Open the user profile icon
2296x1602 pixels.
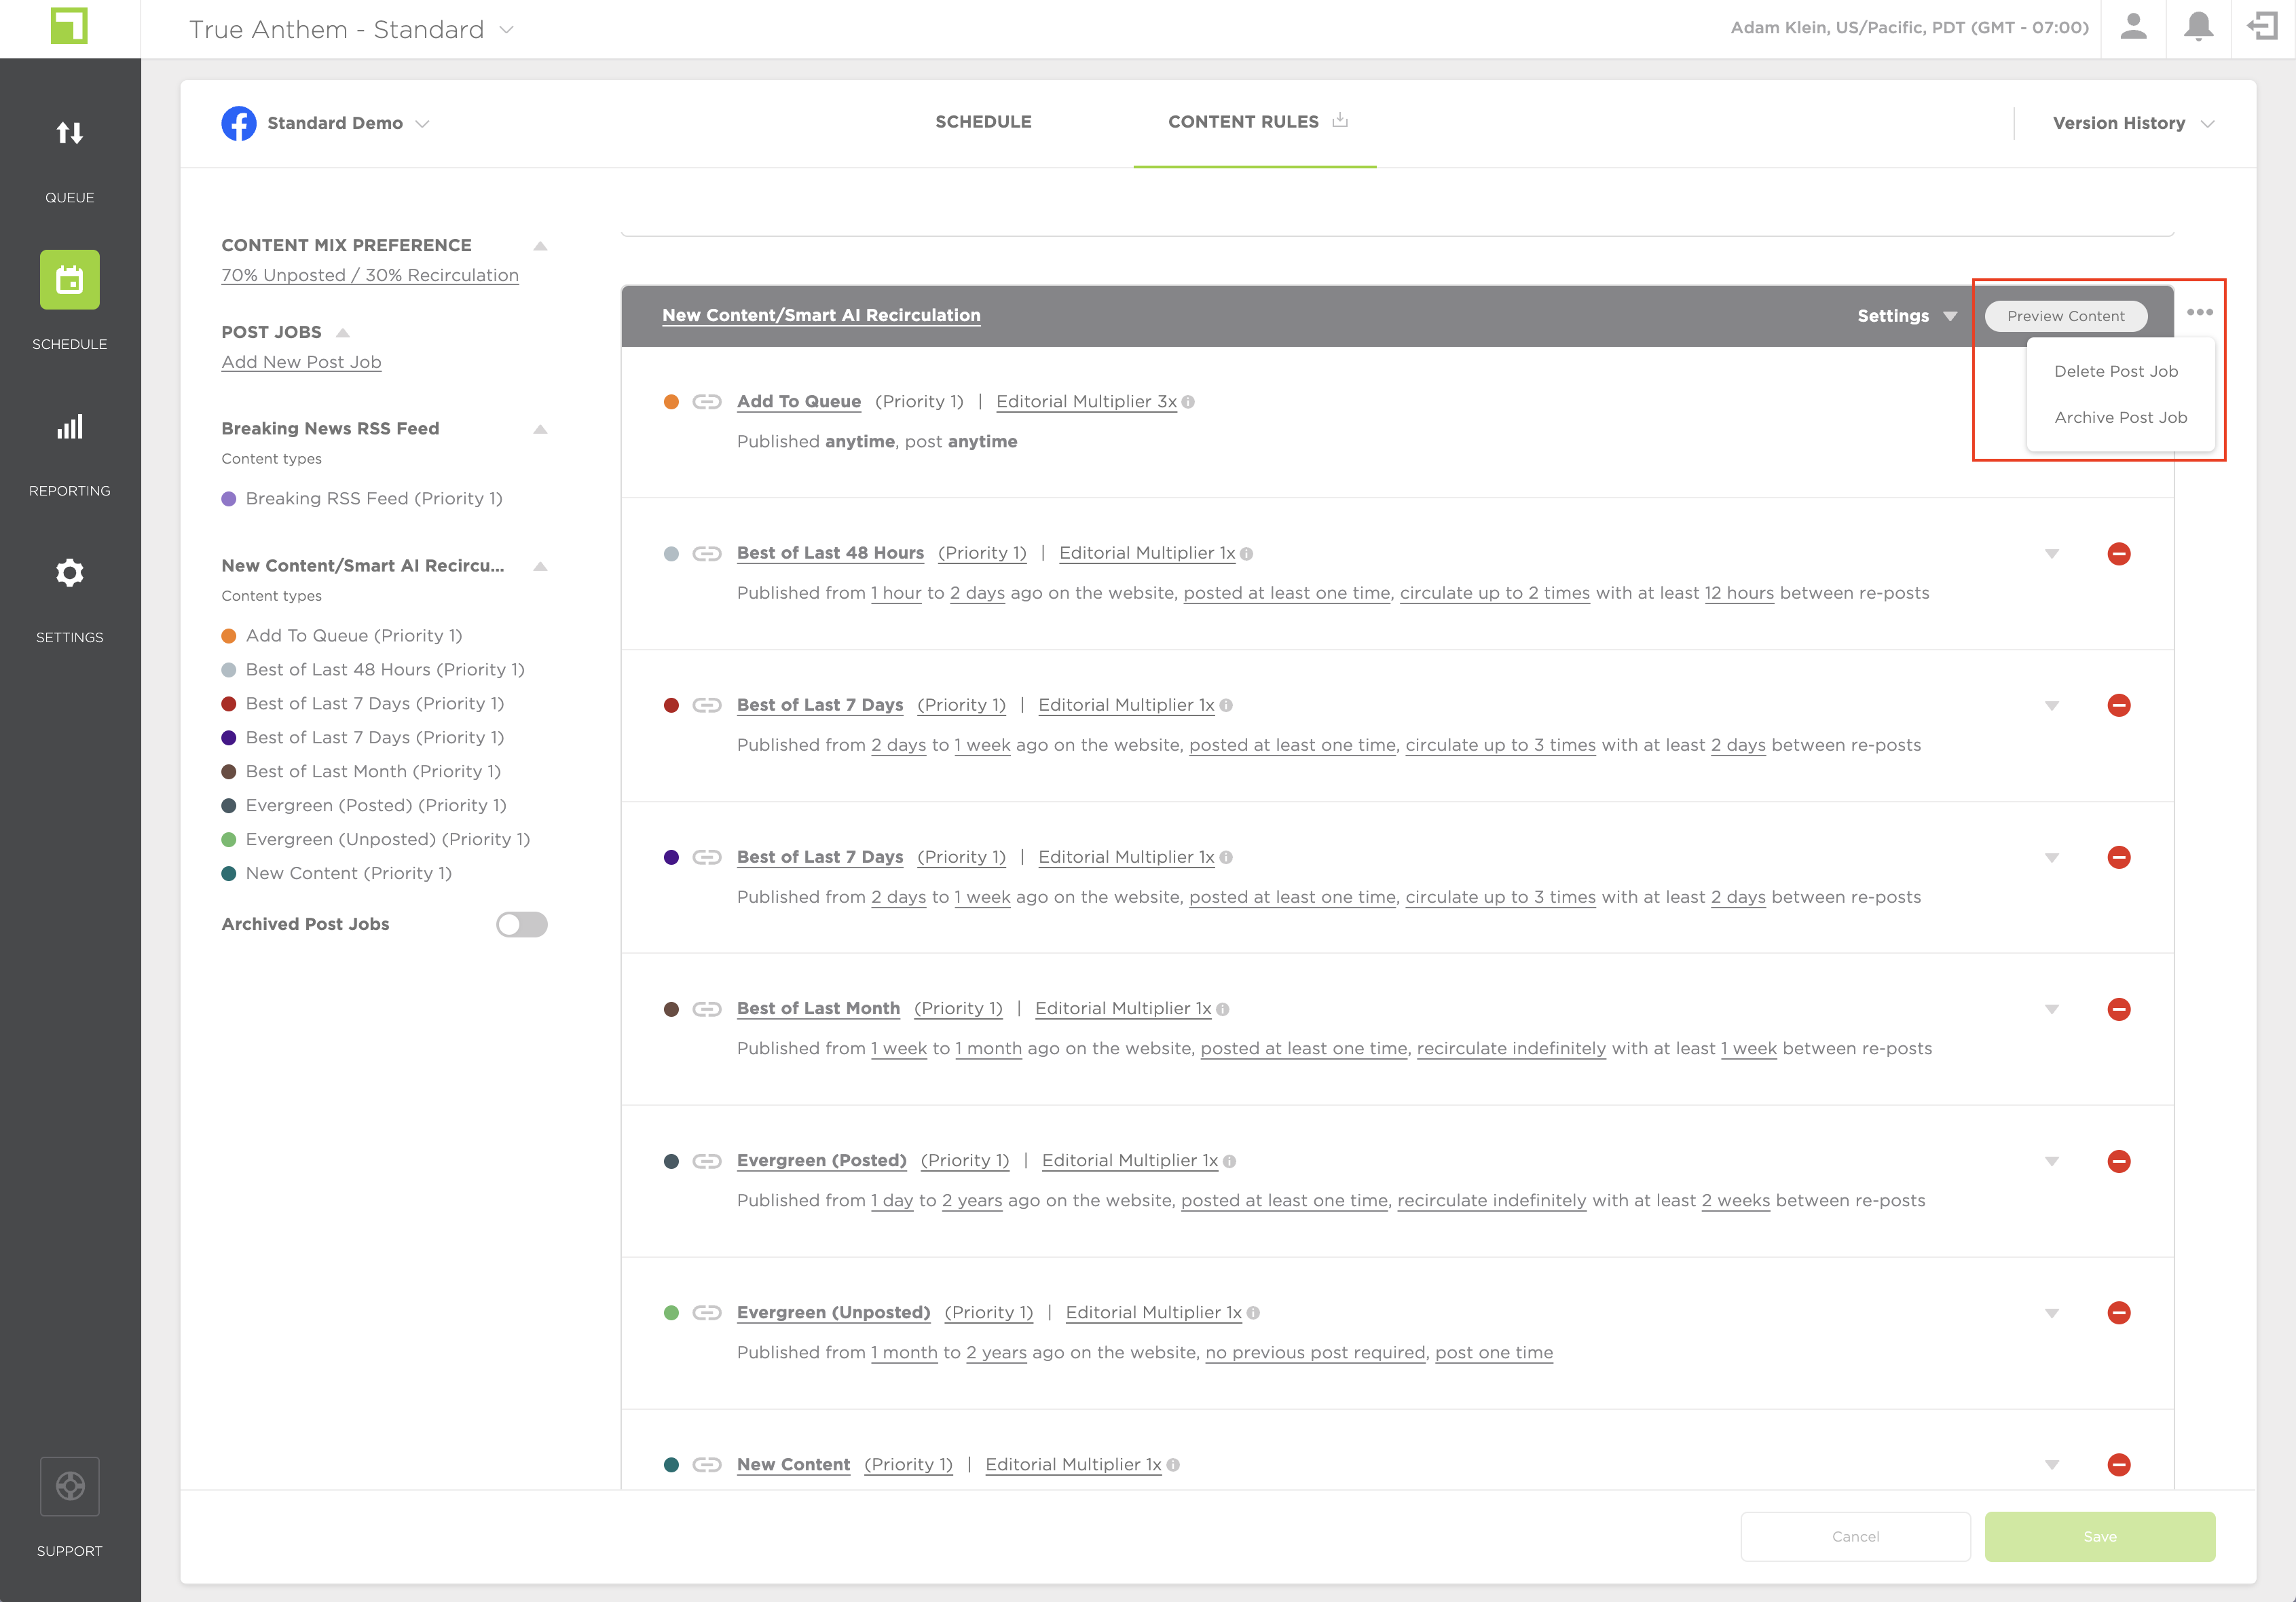coord(2133,27)
